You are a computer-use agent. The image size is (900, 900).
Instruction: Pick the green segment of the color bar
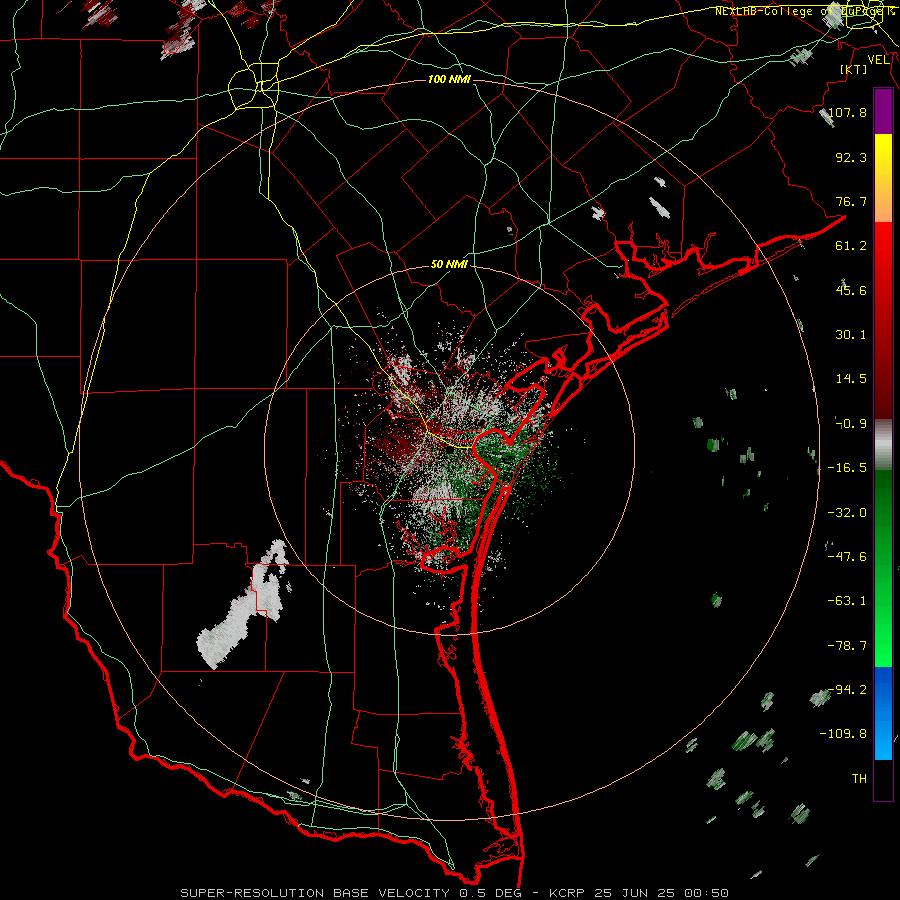(883, 568)
